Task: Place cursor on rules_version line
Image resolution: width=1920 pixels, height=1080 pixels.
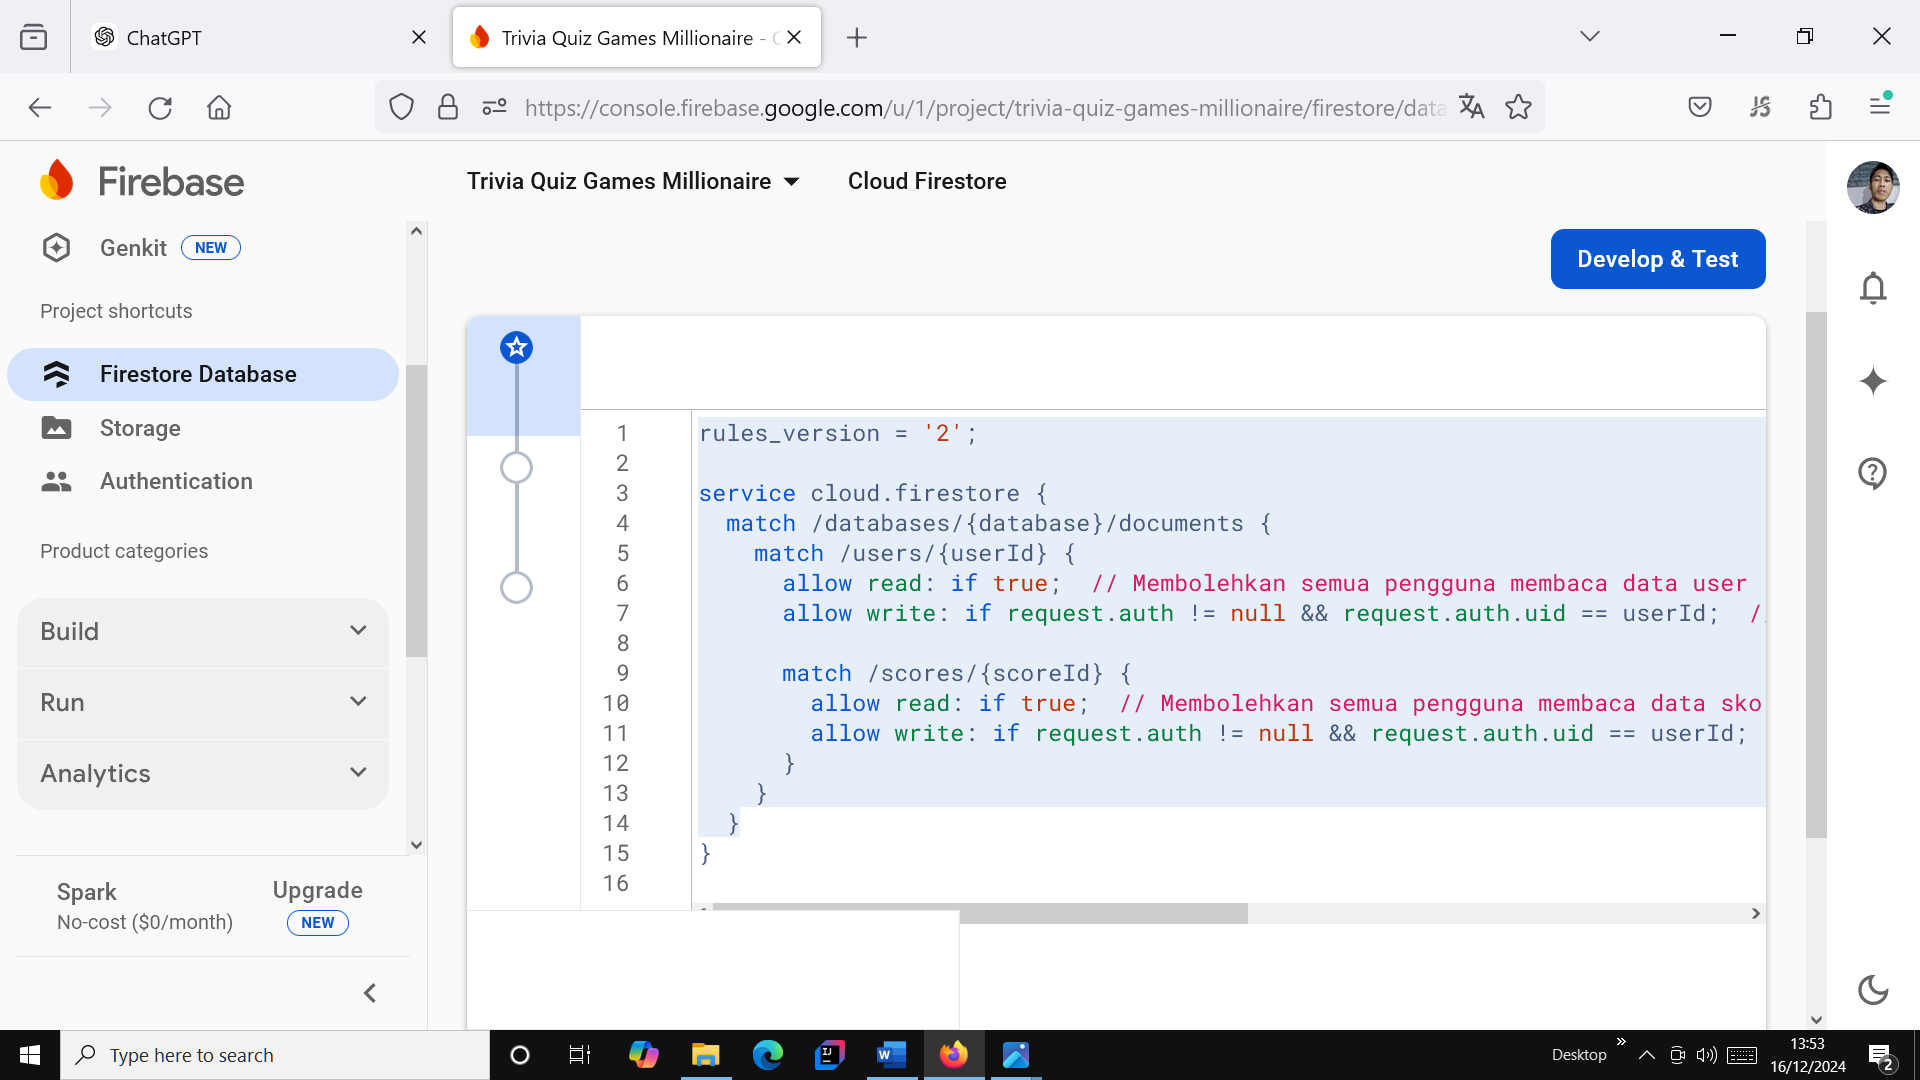Action: 837,433
